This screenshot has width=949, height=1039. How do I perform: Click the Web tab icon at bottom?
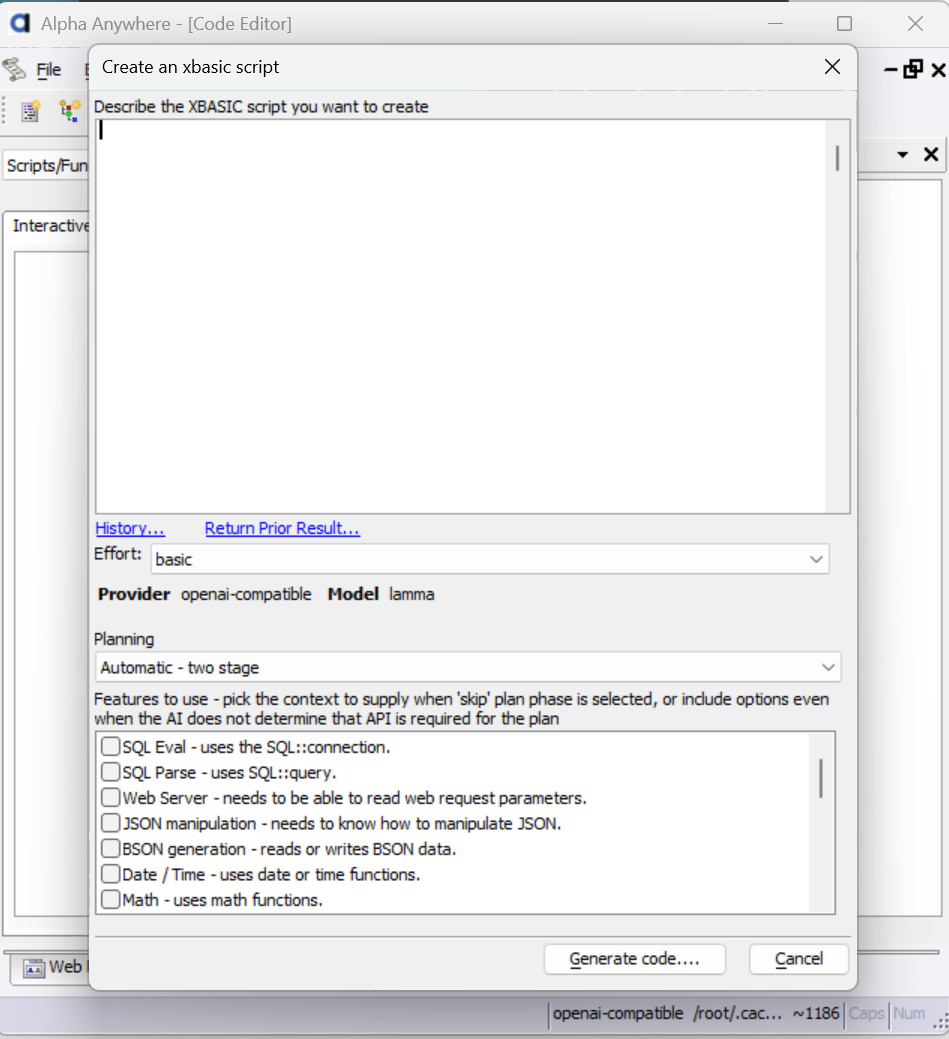coord(34,968)
